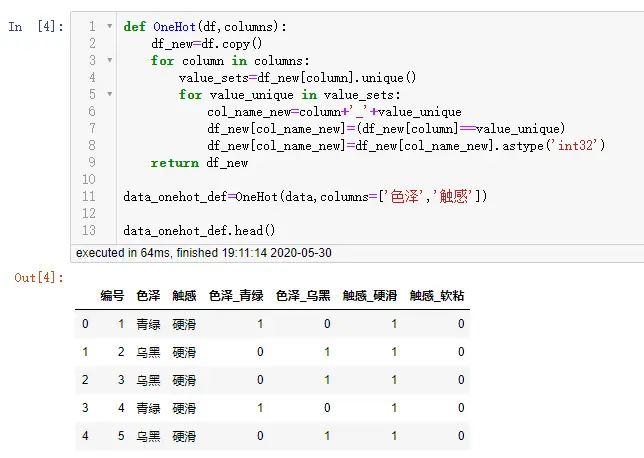Select the 触感_软粘 column header
This screenshot has width=644, height=458.
pyautogui.click(x=437, y=296)
